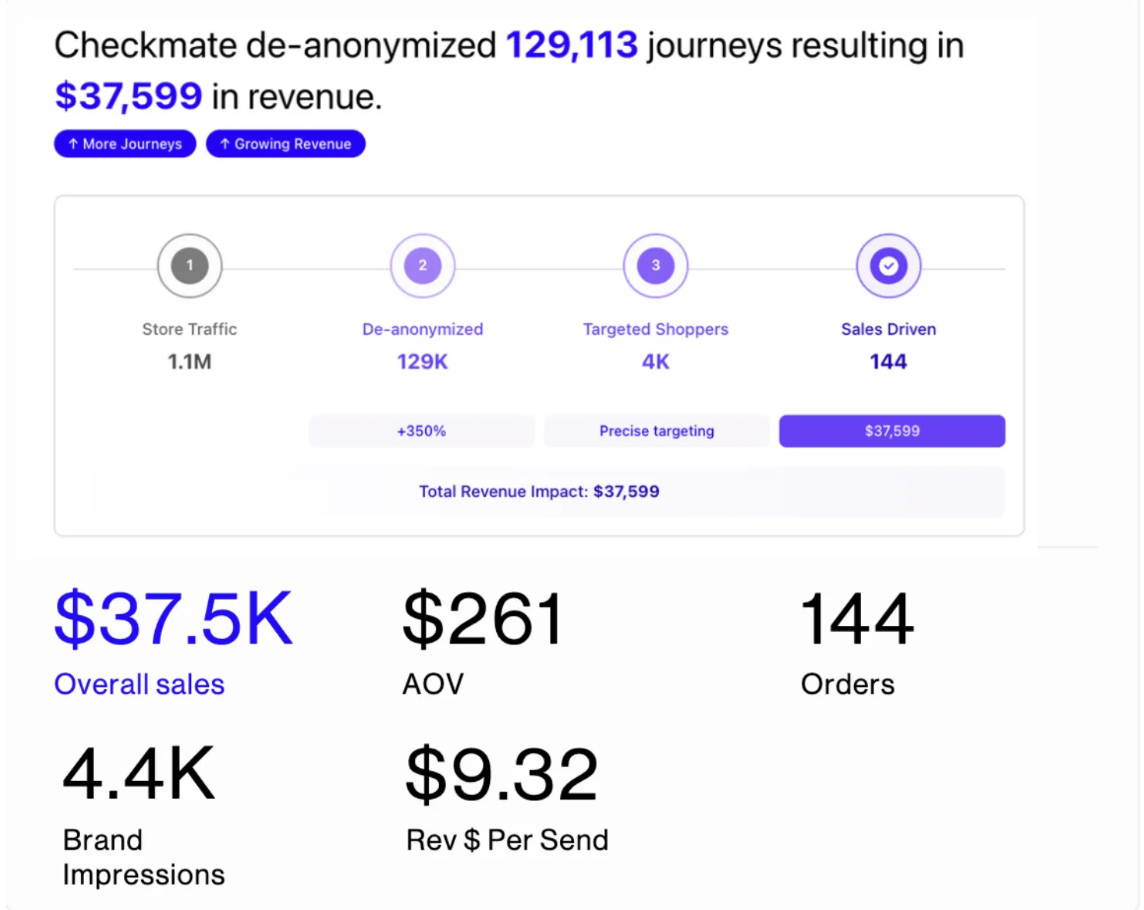The image size is (1144, 910).
Task: Click the Precise targeting pill
Action: click(656, 432)
